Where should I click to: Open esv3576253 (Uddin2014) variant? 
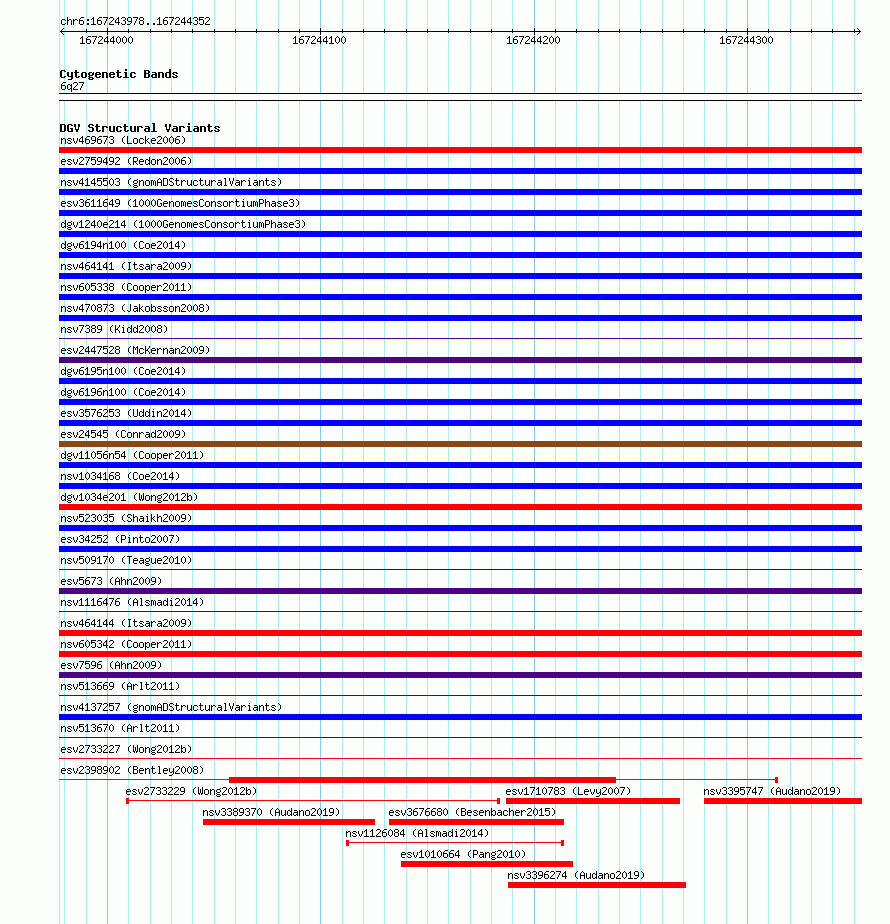coord(126,414)
